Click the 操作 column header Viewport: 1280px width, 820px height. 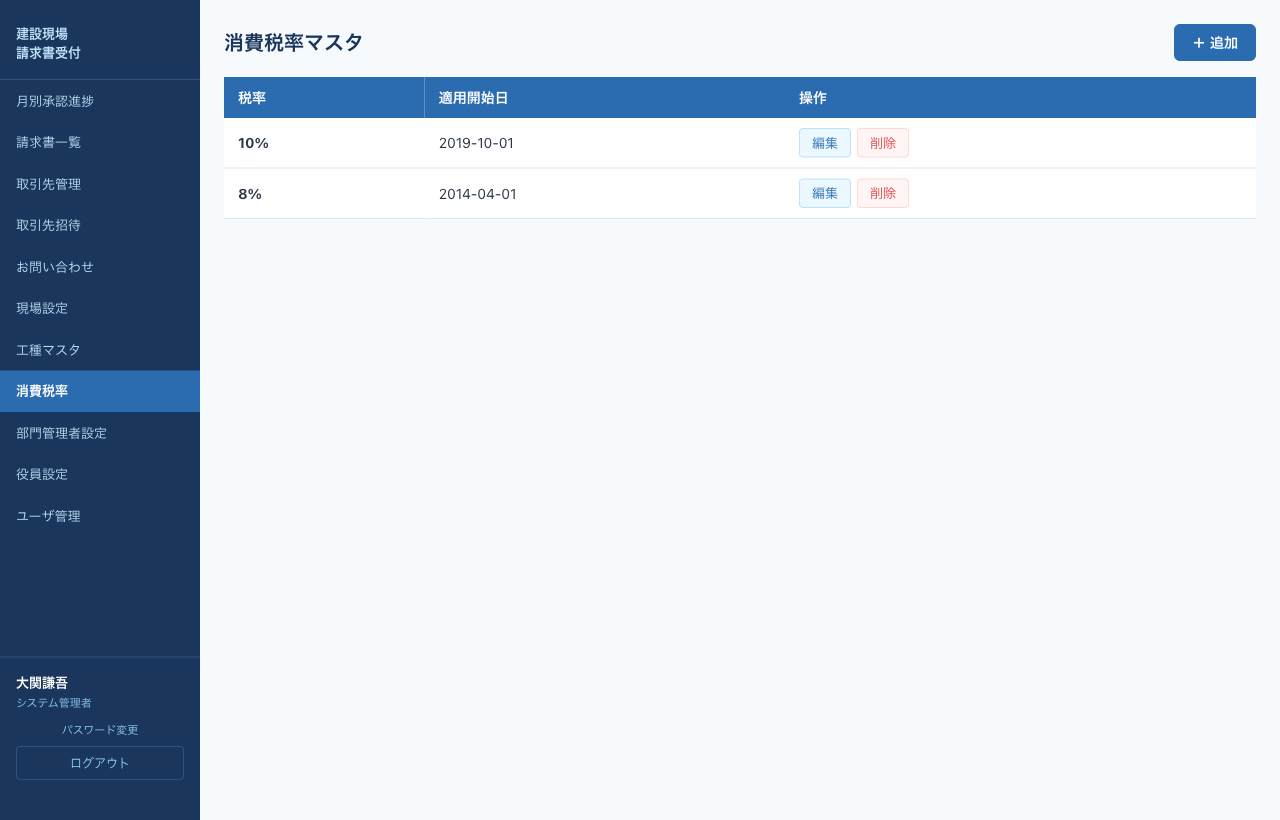pyautogui.click(x=1020, y=98)
